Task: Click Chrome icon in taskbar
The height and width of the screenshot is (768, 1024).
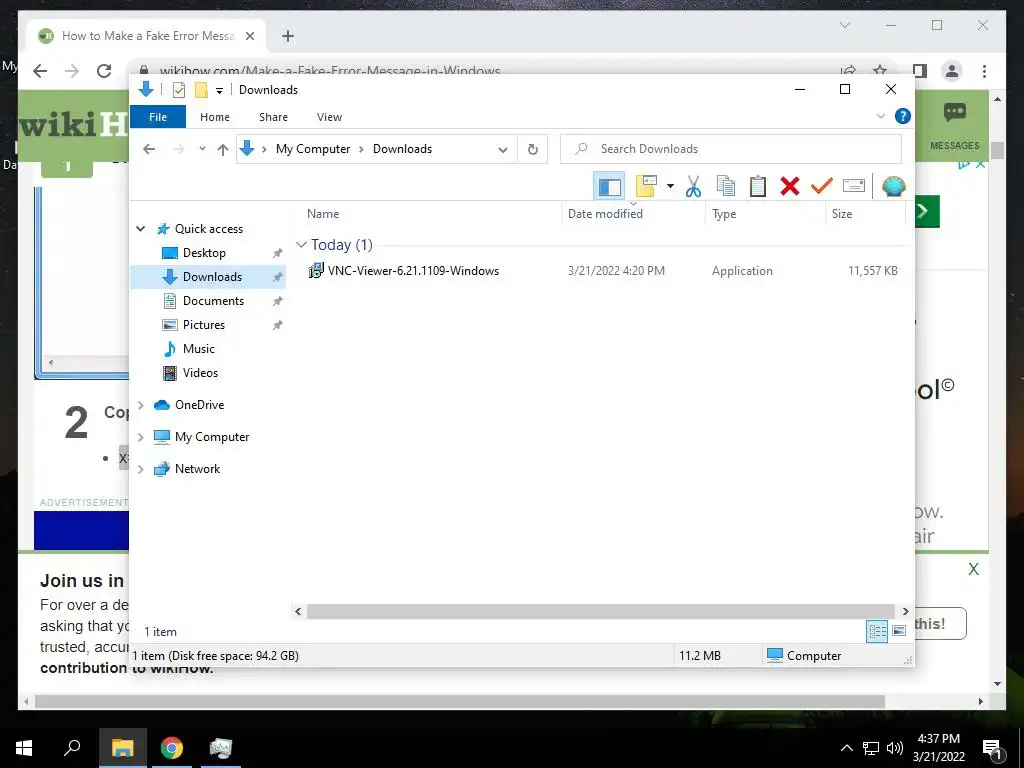Action: pyautogui.click(x=172, y=748)
